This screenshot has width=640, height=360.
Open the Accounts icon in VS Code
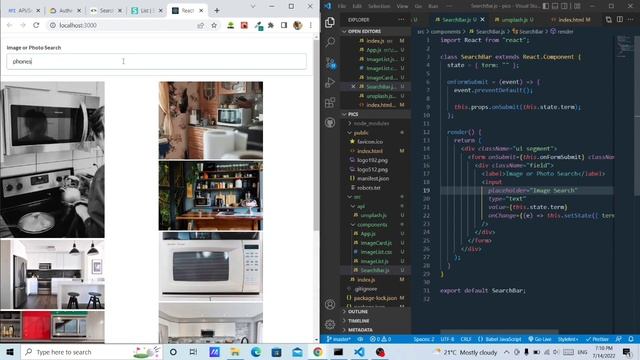(x=330, y=304)
